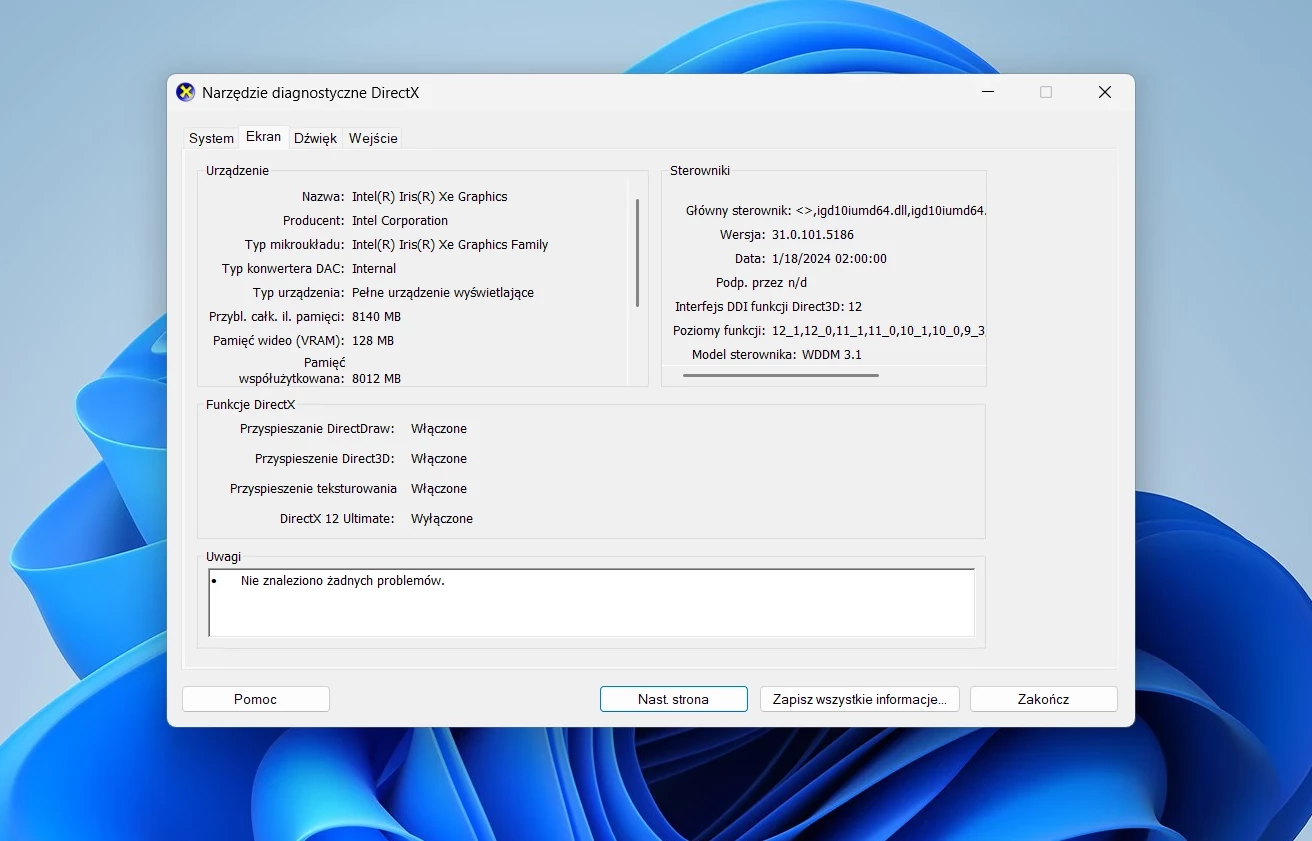Click the DAC type value Internal
Screen dimensions: 1312x841
(374, 268)
